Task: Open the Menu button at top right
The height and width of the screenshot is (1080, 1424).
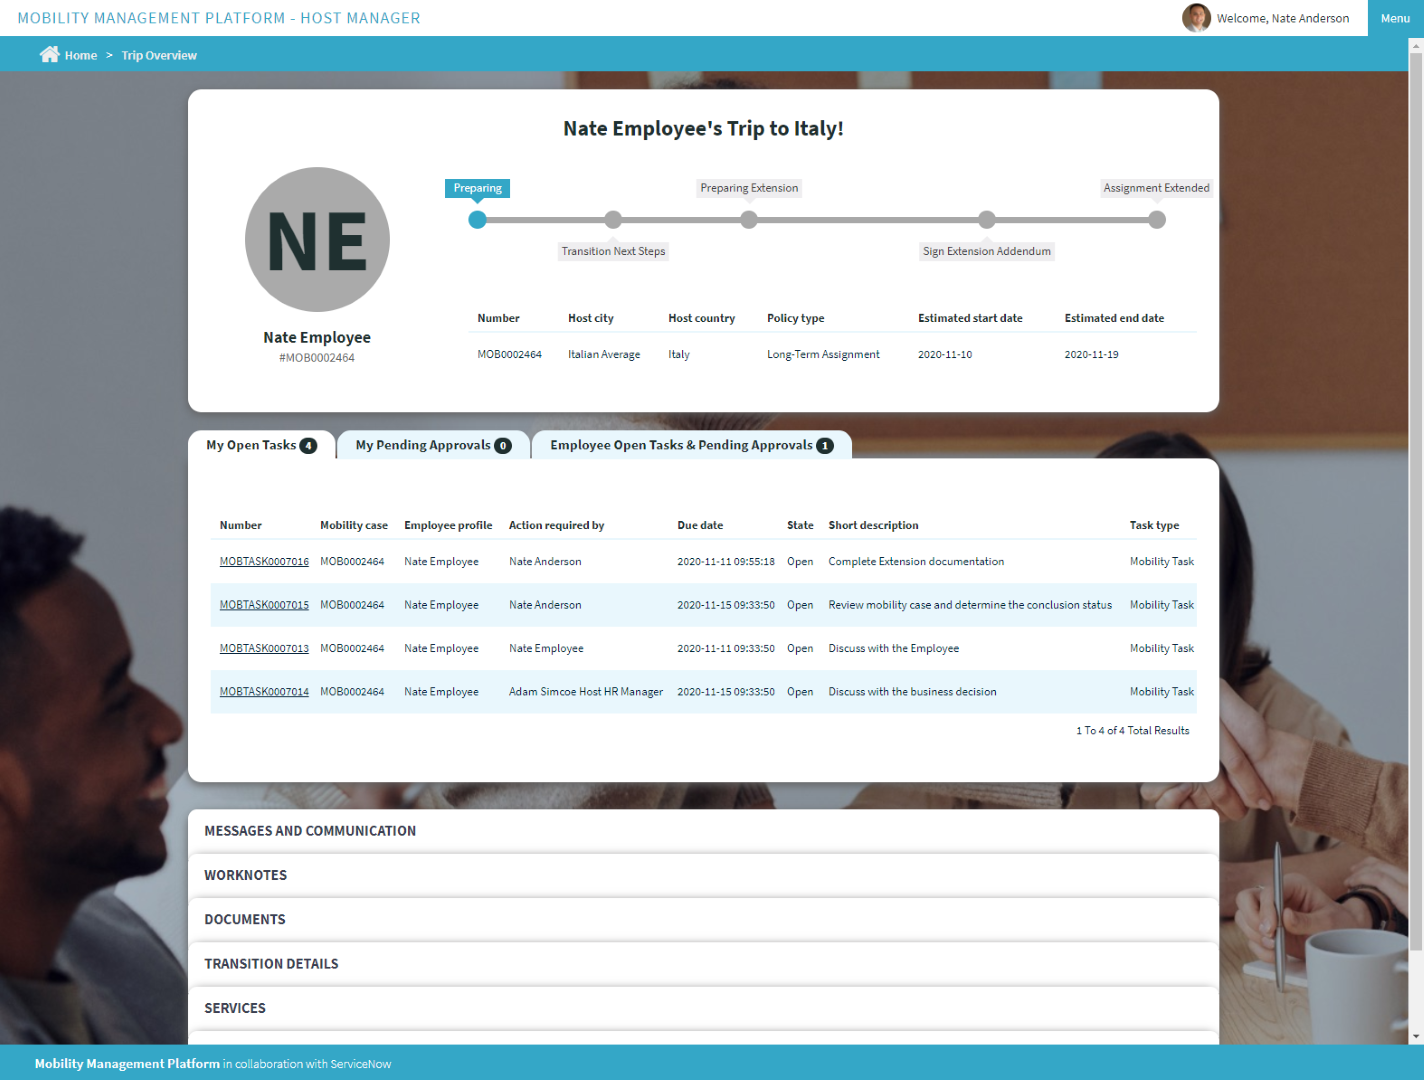Action: [x=1395, y=18]
